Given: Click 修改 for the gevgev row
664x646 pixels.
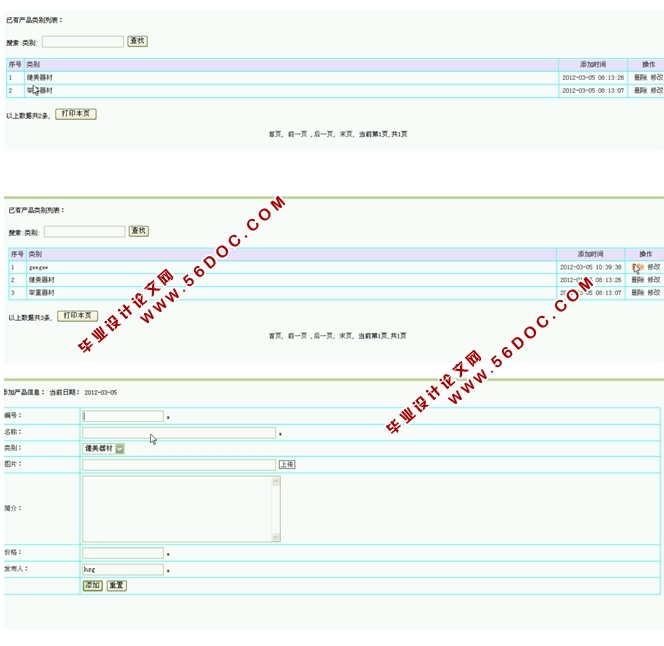Looking at the screenshot, I should tap(654, 267).
